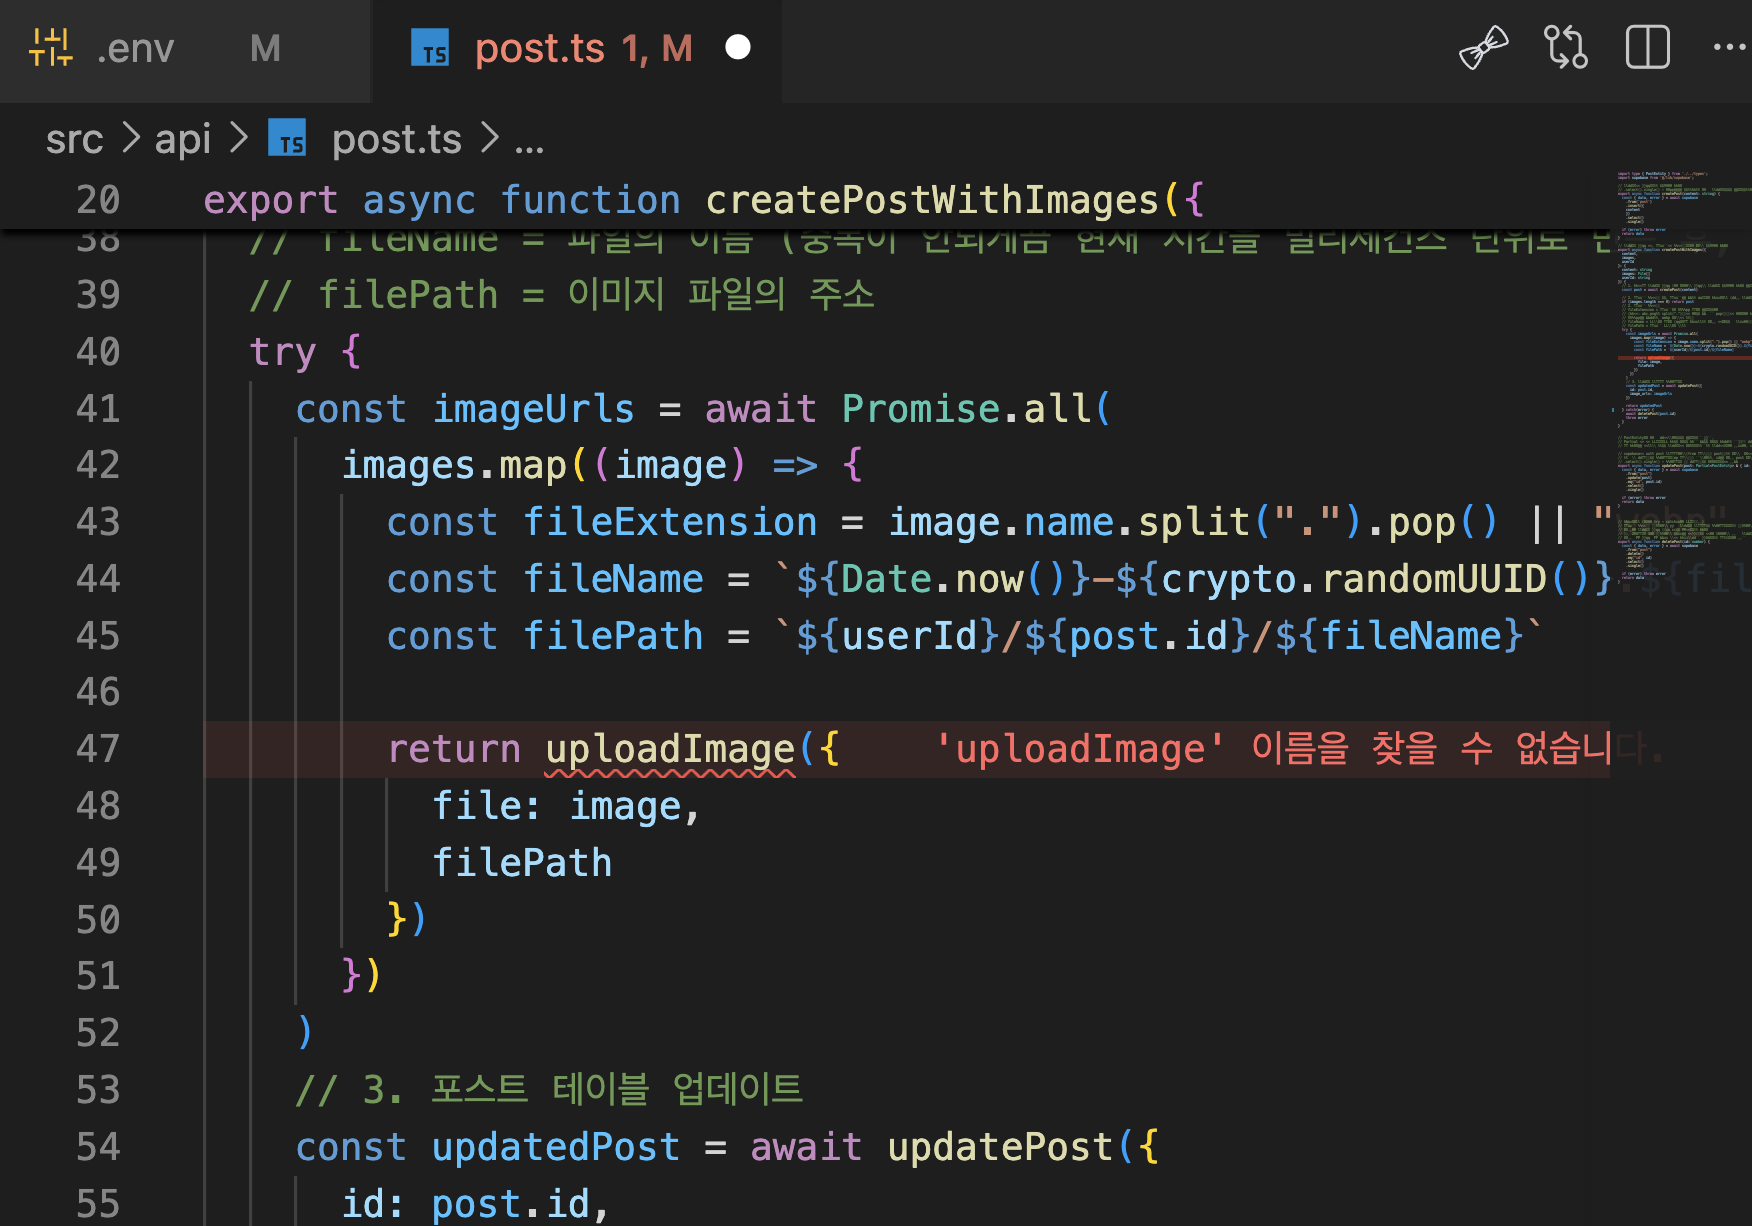Expand the post.ts breadcrumb file dropdown
This screenshot has width=1752, height=1226.
pyautogui.click(x=397, y=139)
